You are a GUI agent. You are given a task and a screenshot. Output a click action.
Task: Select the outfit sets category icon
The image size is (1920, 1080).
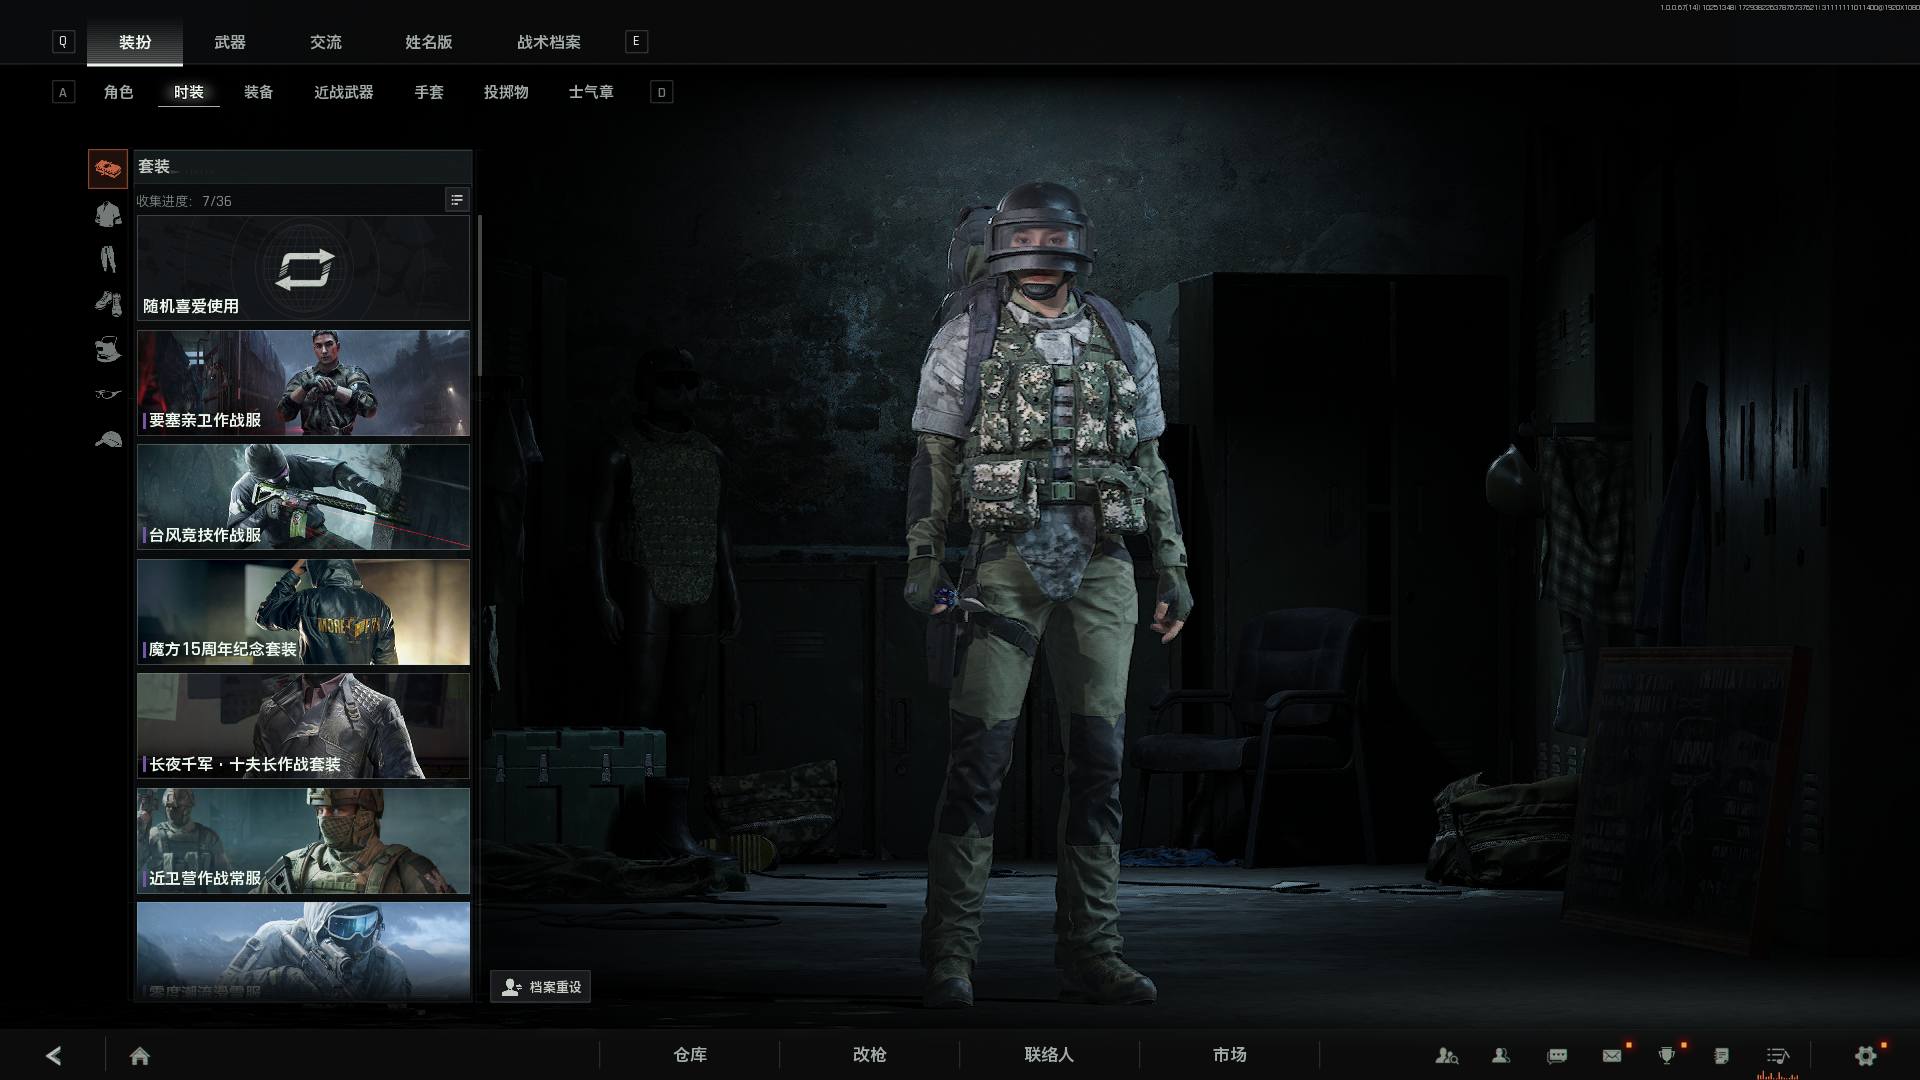108,169
